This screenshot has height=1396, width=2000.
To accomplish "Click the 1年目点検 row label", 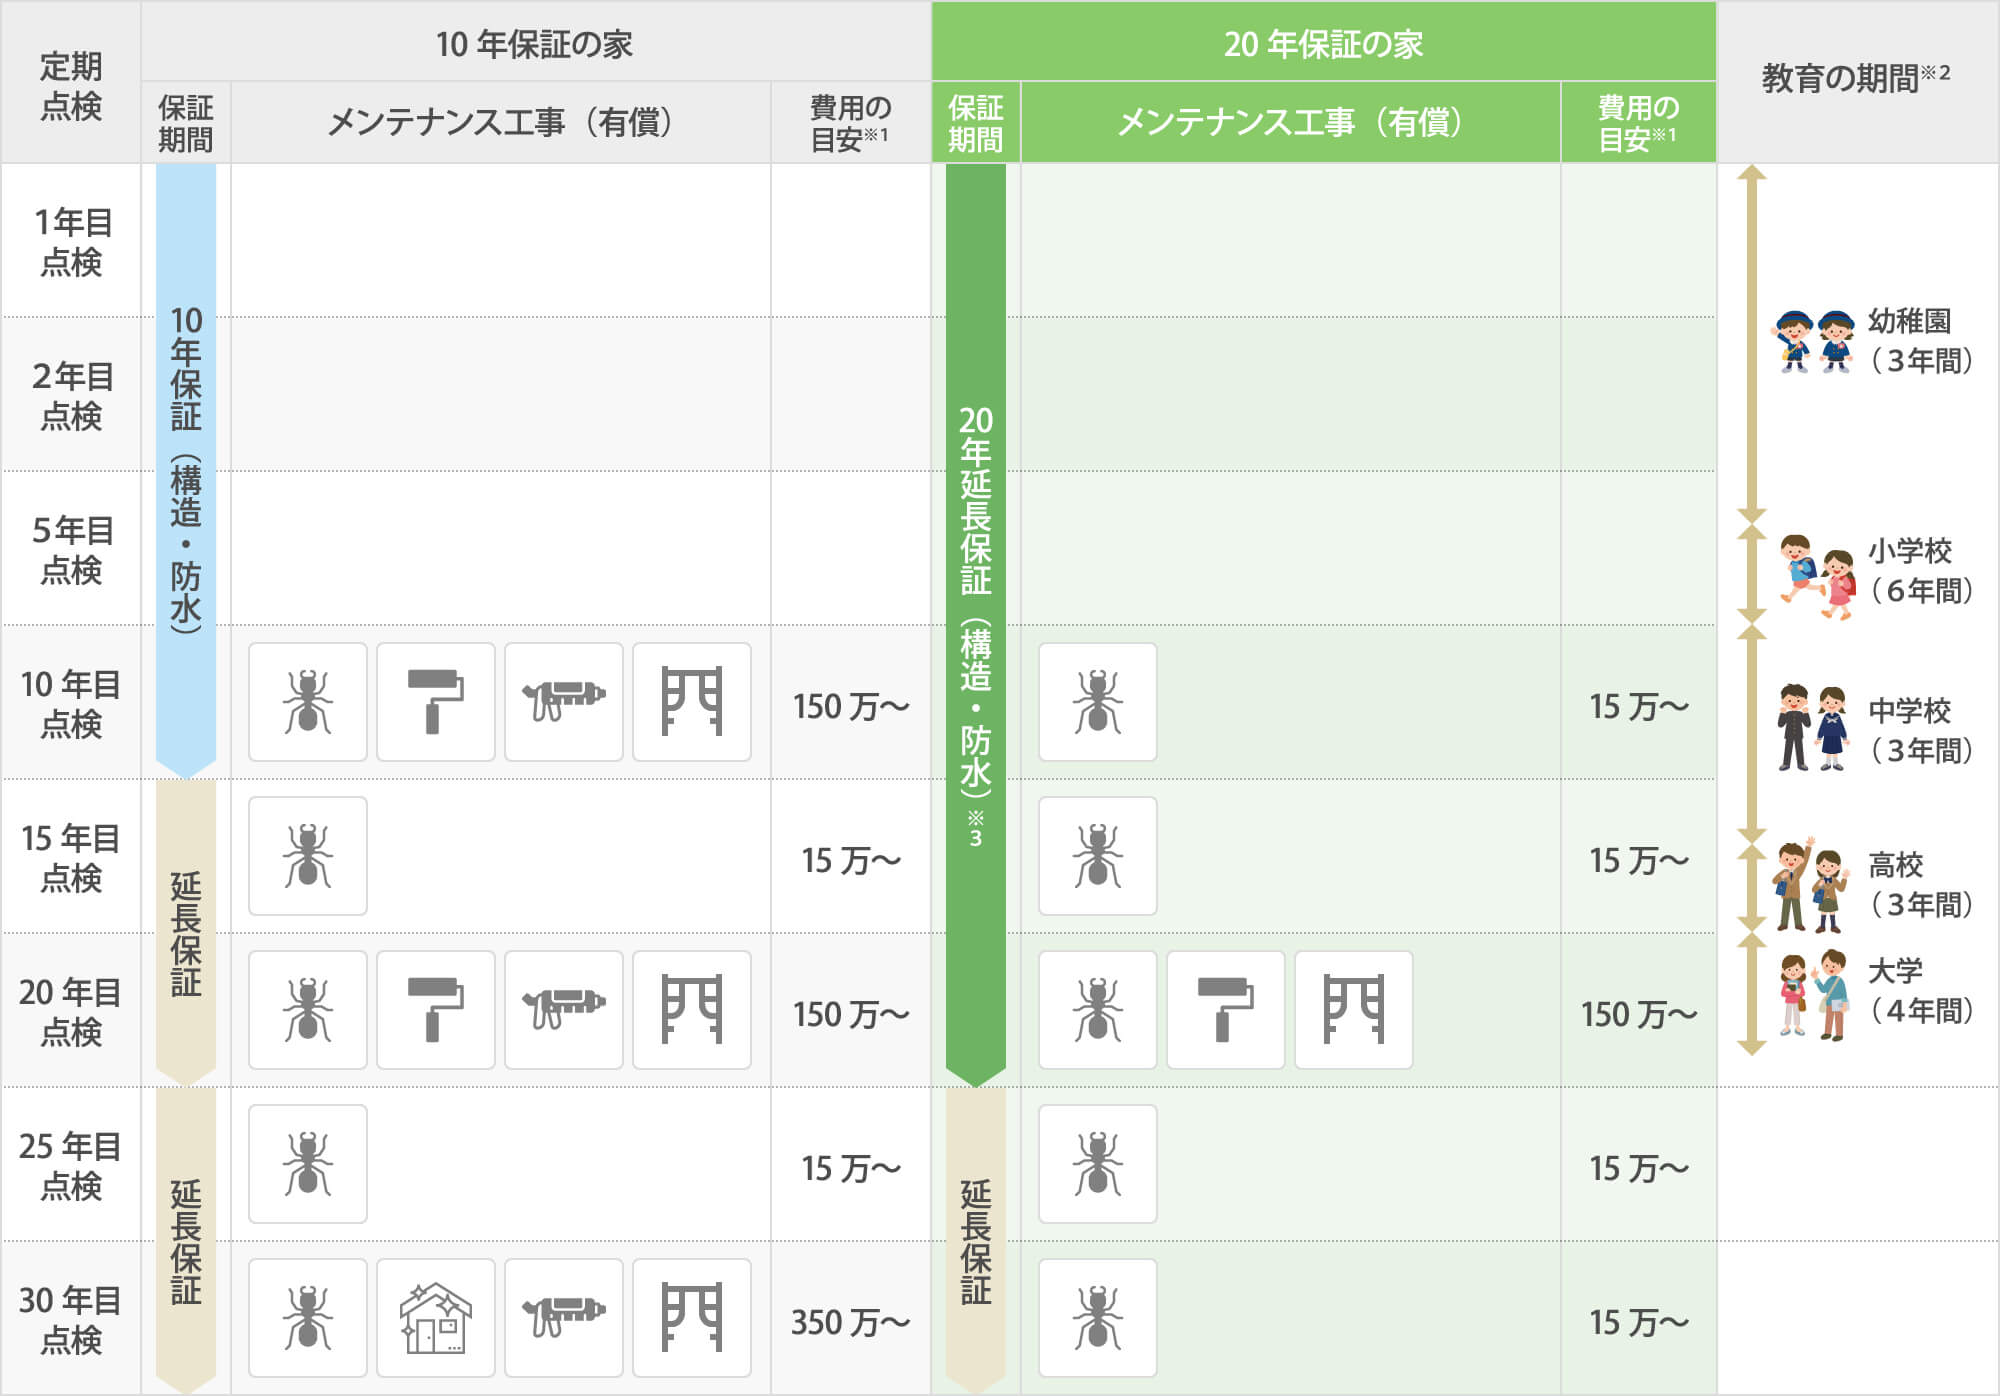I will point(71,241).
